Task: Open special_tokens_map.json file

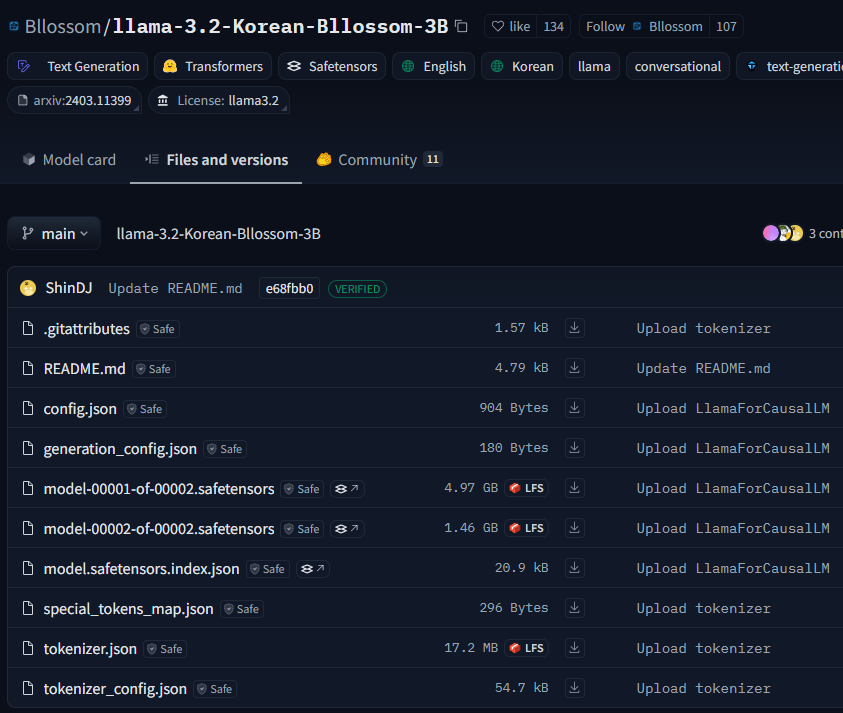Action: click(128, 609)
